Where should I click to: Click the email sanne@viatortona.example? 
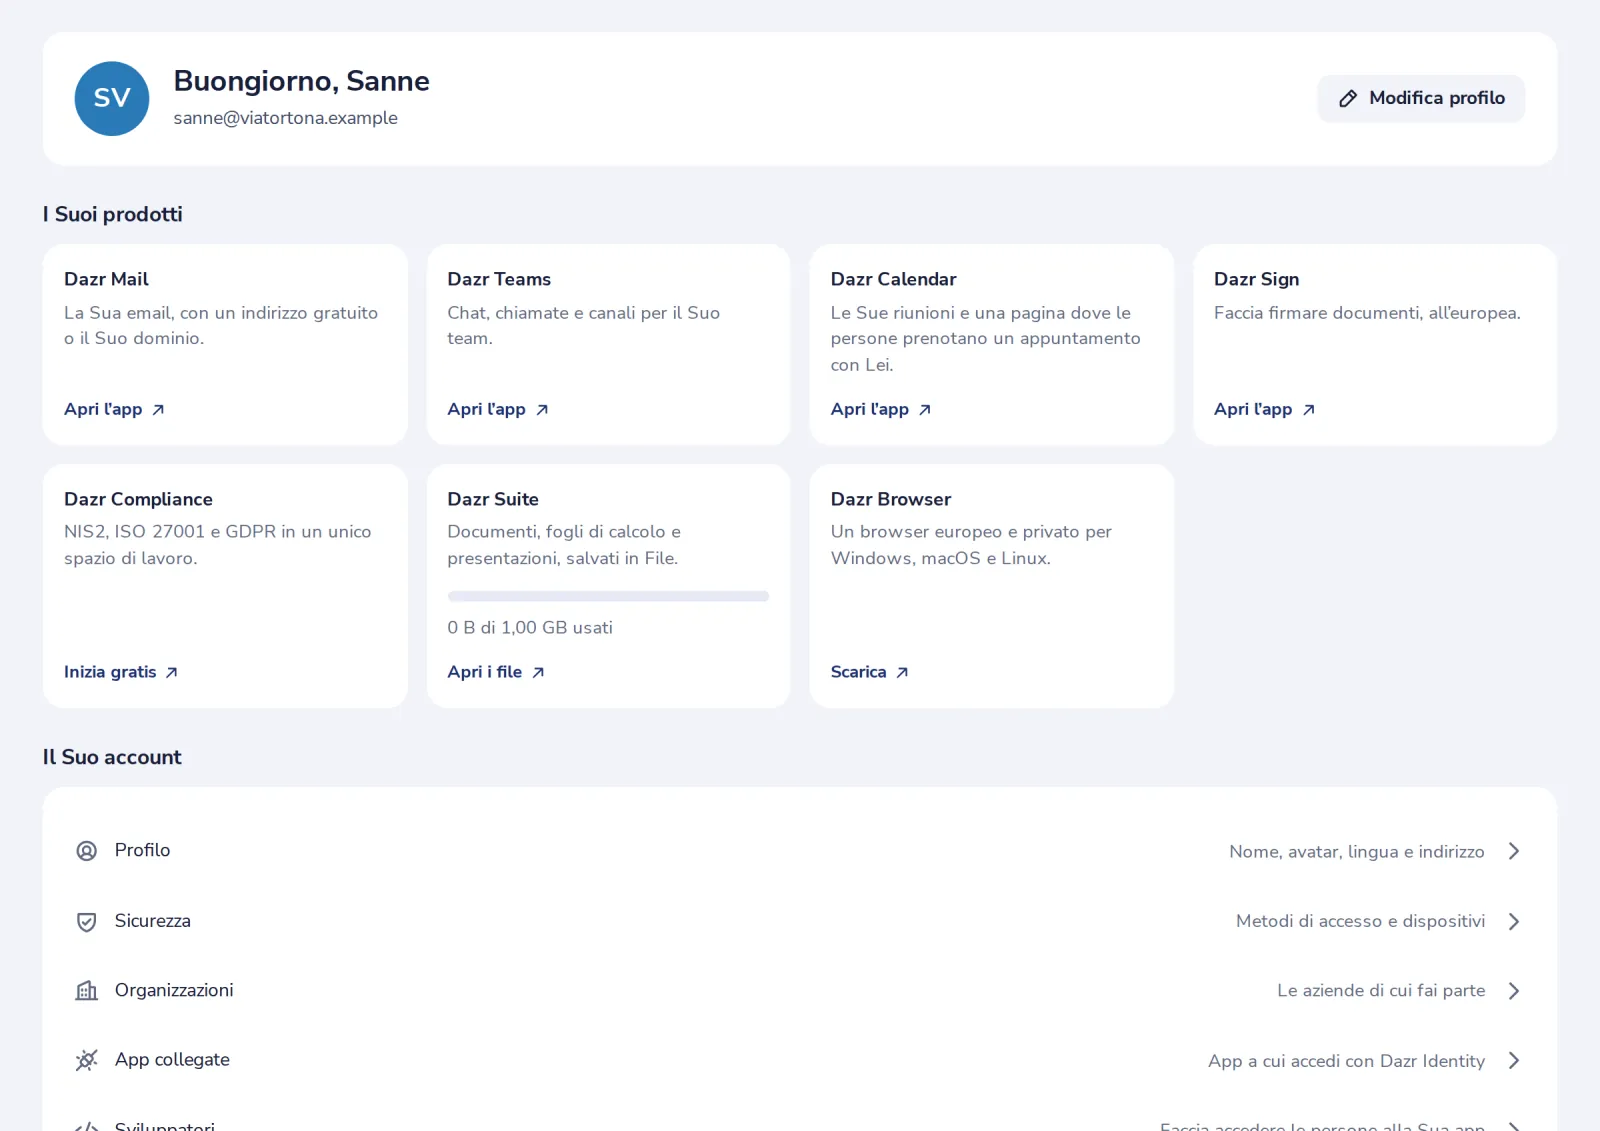pyautogui.click(x=285, y=118)
